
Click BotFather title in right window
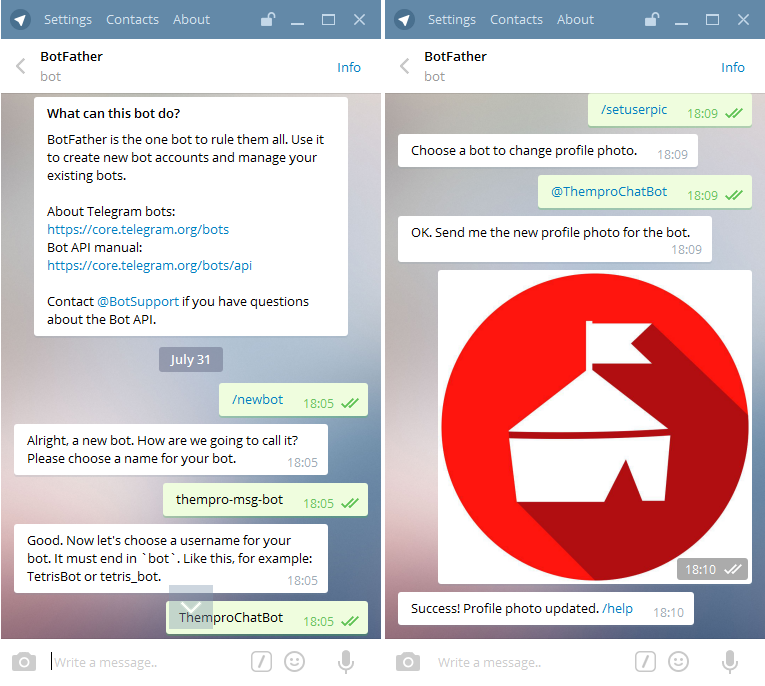(455, 57)
